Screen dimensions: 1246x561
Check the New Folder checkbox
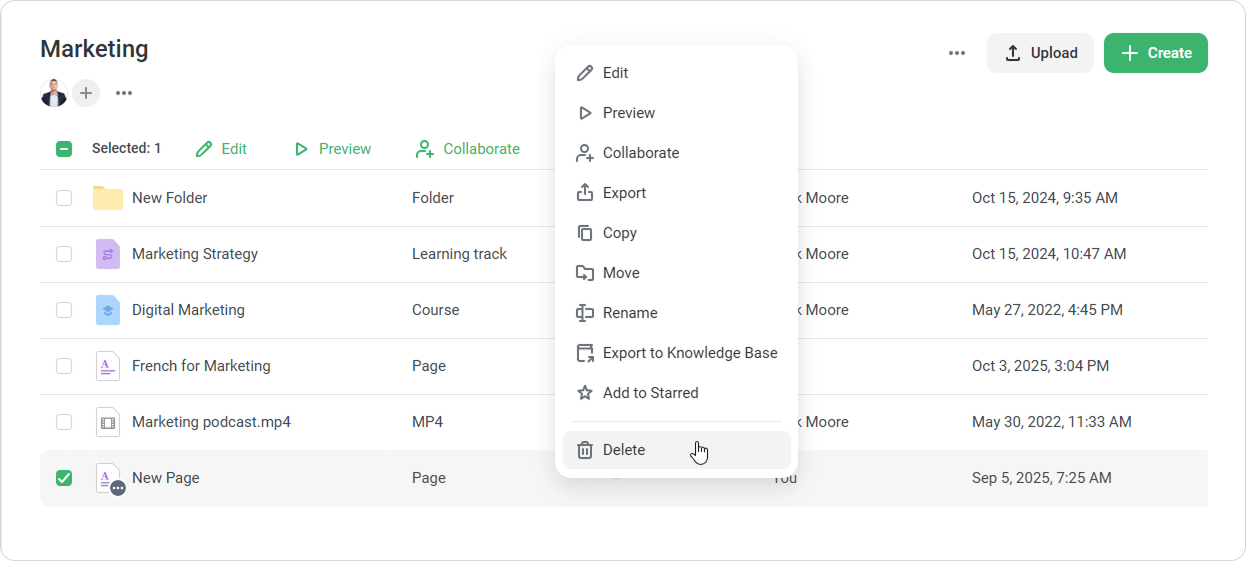coord(64,198)
